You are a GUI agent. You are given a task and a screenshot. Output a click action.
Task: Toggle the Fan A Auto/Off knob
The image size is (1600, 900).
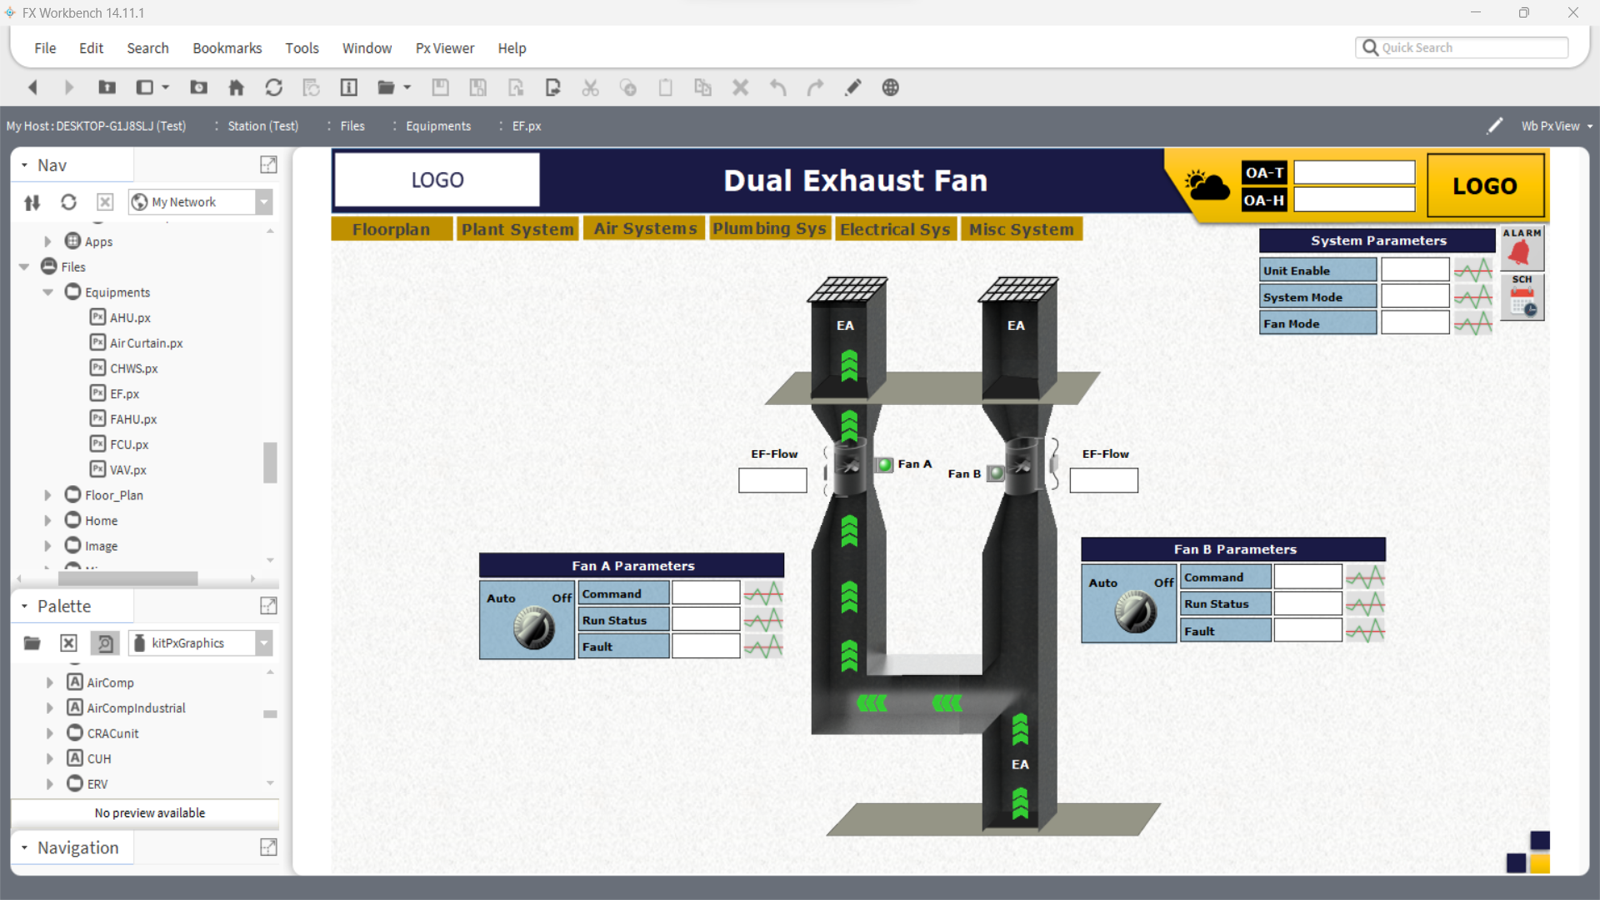tap(533, 629)
